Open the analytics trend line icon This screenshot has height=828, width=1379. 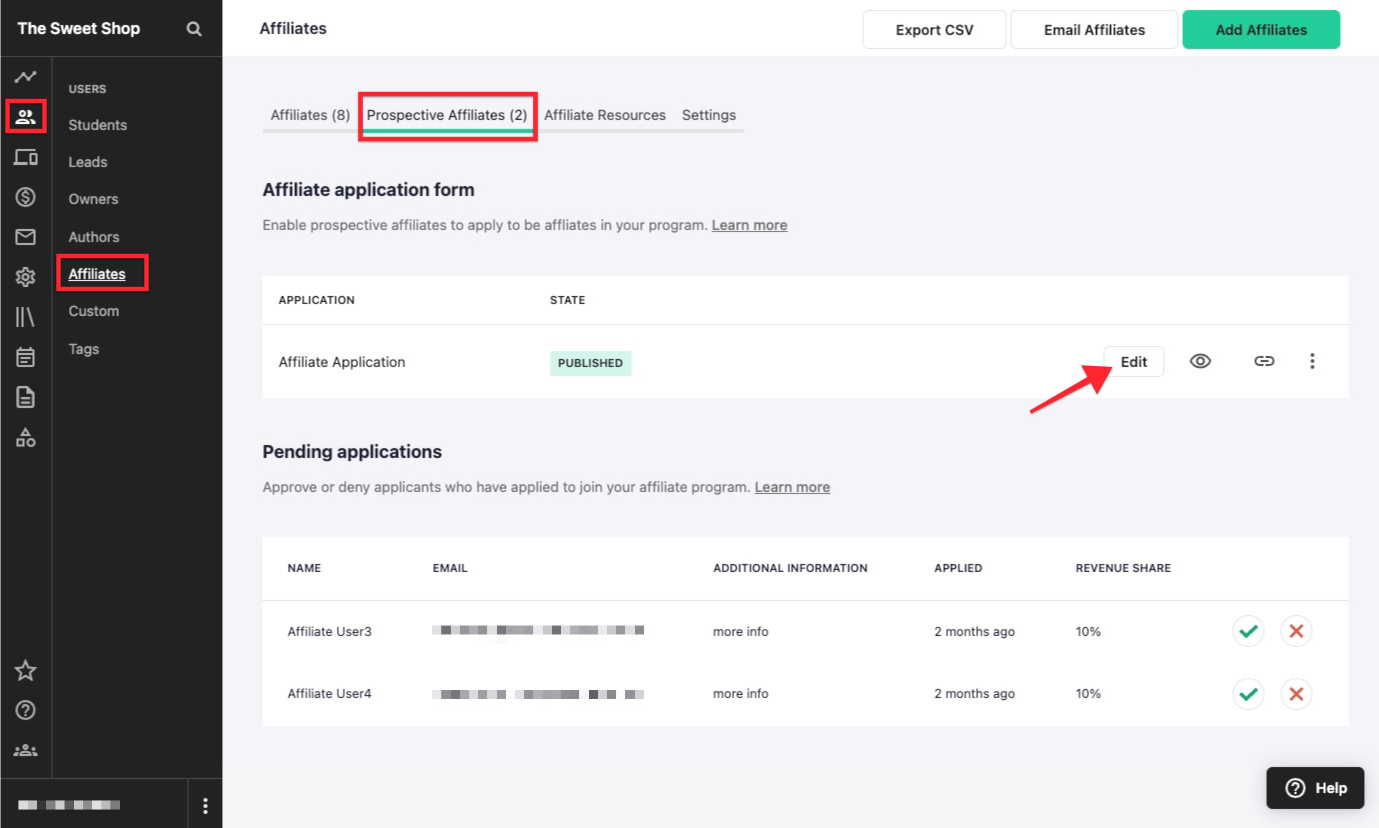[x=26, y=77]
